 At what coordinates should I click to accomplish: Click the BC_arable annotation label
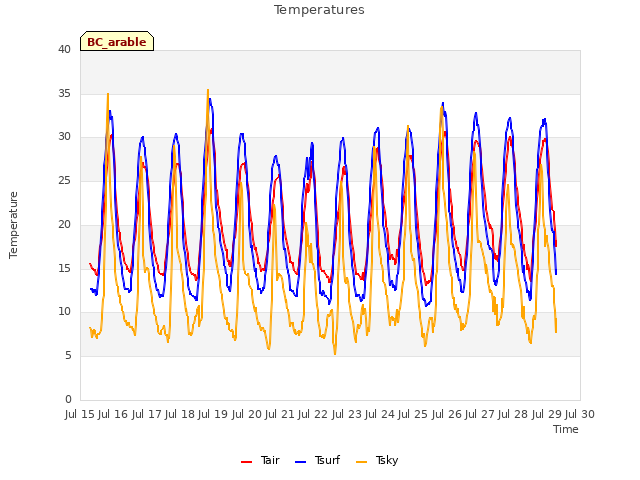pyautogui.click(x=117, y=42)
